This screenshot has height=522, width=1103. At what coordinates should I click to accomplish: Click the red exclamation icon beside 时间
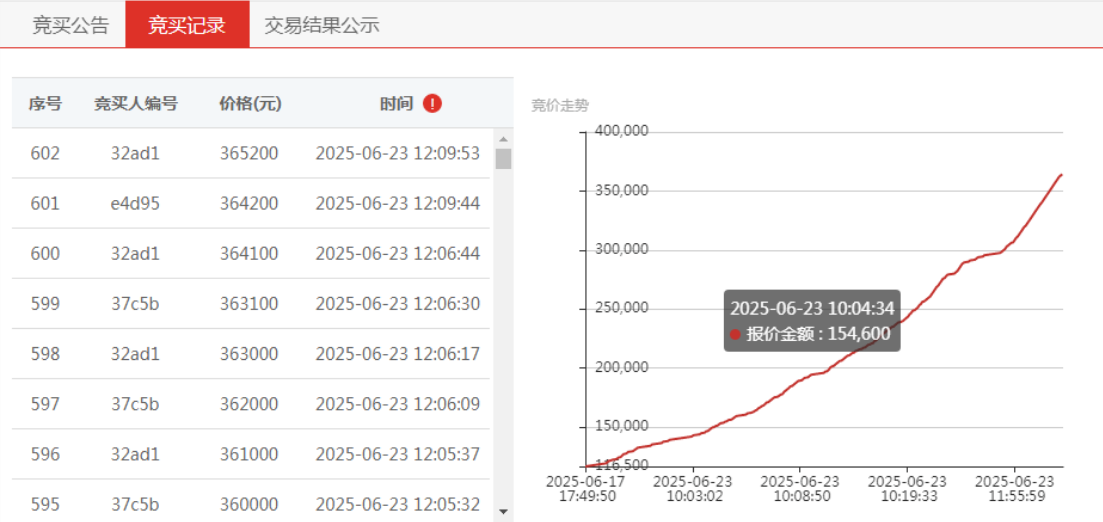click(432, 104)
